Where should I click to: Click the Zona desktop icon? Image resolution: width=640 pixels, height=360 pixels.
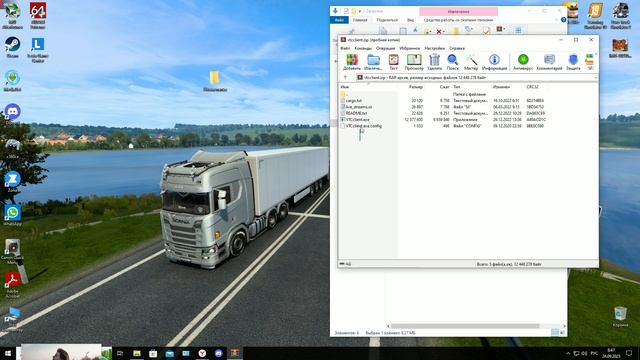pos(12,181)
